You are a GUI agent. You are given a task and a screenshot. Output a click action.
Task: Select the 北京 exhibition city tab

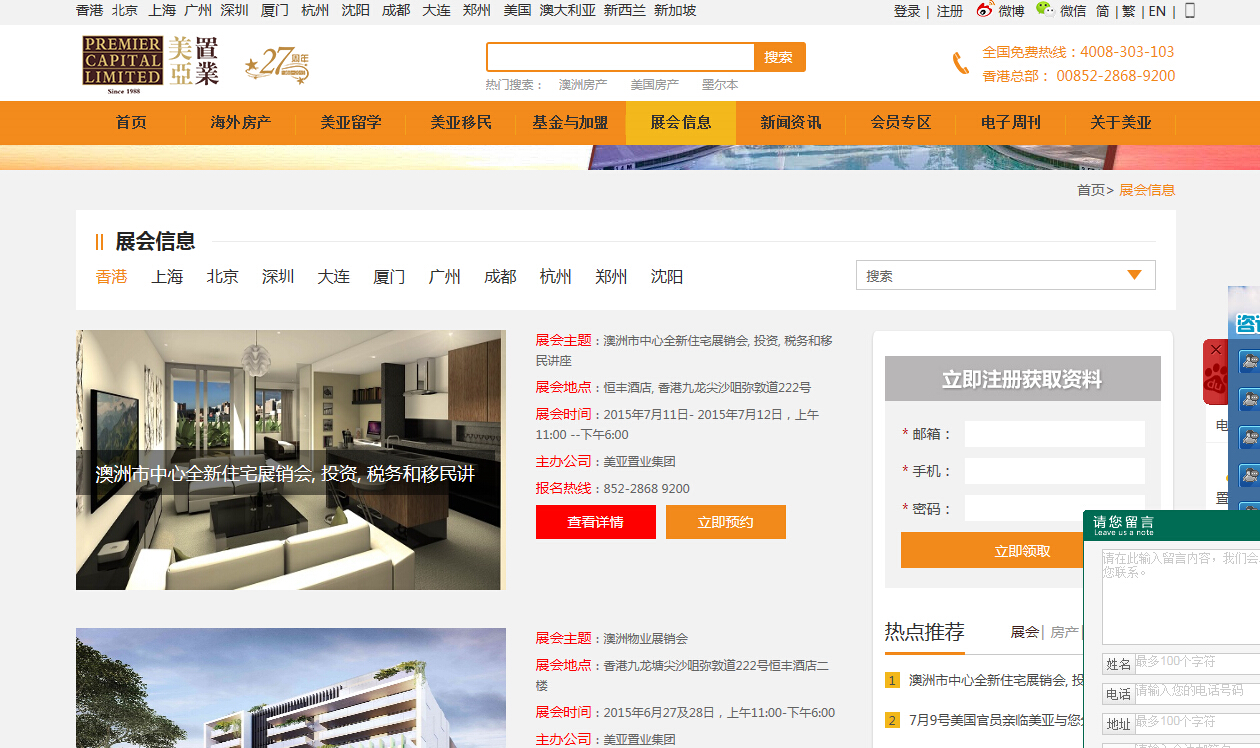223,277
